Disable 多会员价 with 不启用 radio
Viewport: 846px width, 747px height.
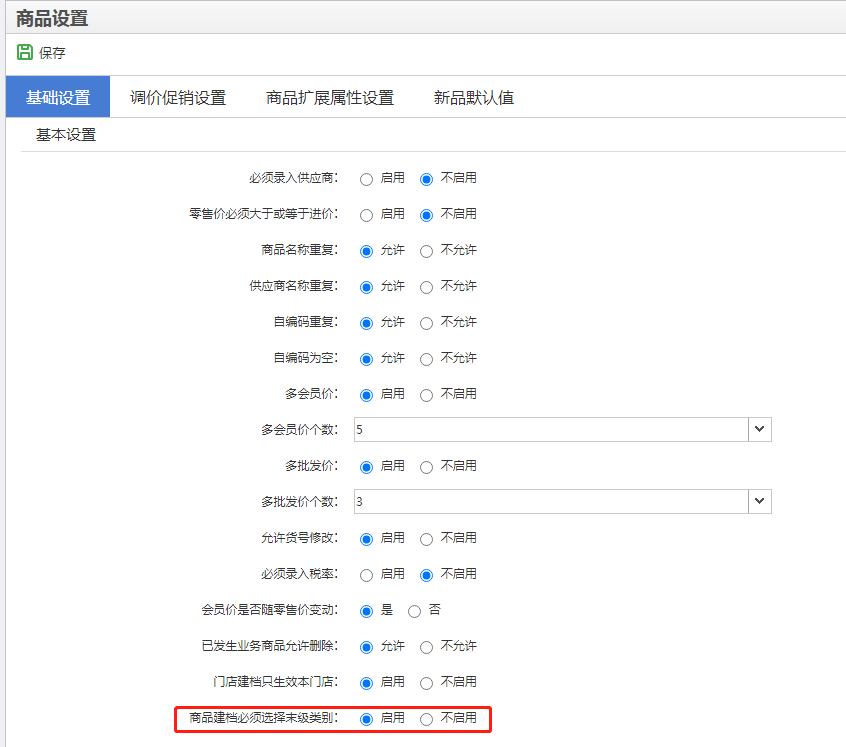tap(427, 395)
